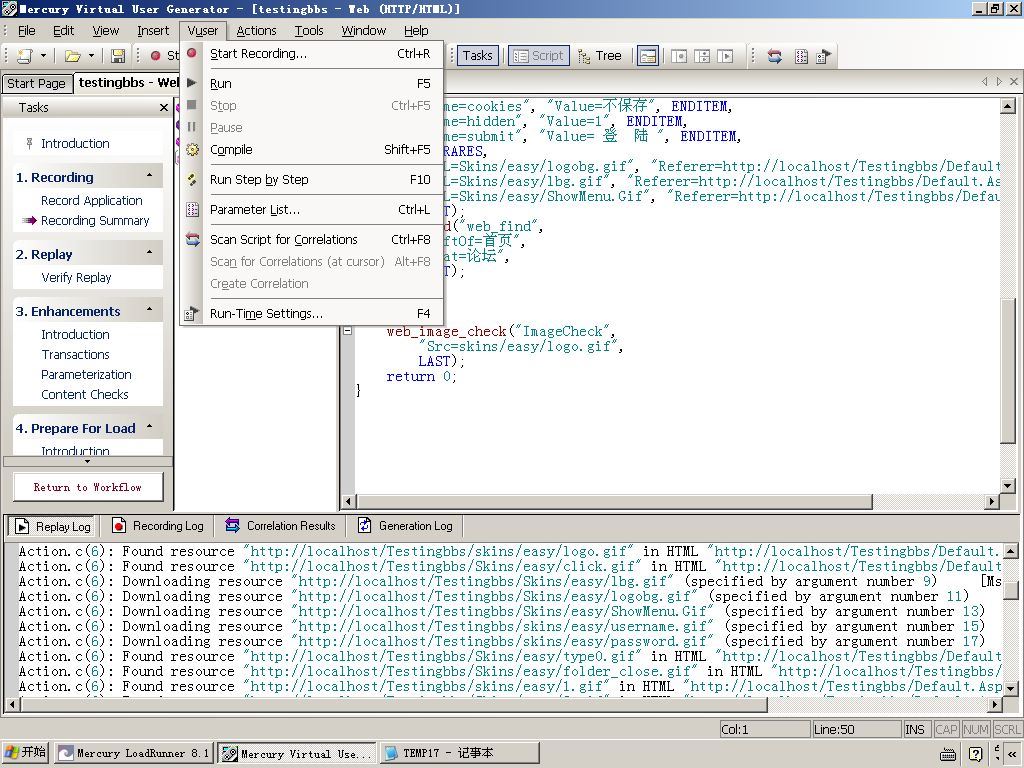Image resolution: width=1024 pixels, height=768 pixels.
Task: Open Verify Replay task link
Action: pos(76,278)
